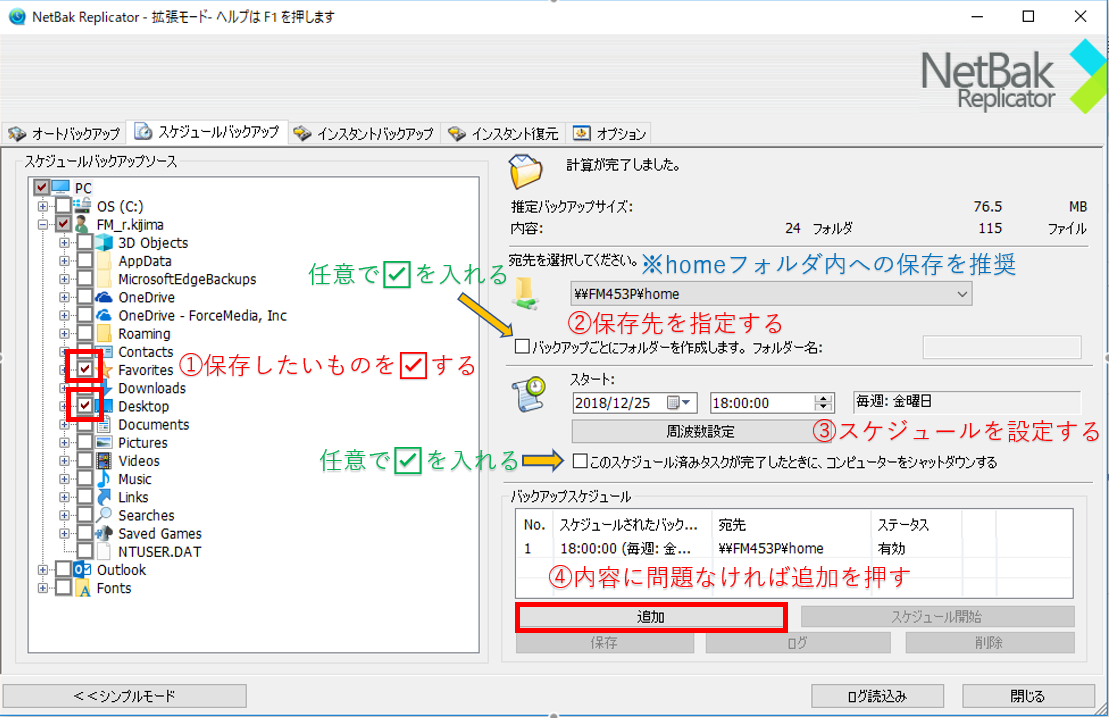This screenshot has width=1109, height=718.
Task: Click the Music note icon in tree
Action: point(105,479)
